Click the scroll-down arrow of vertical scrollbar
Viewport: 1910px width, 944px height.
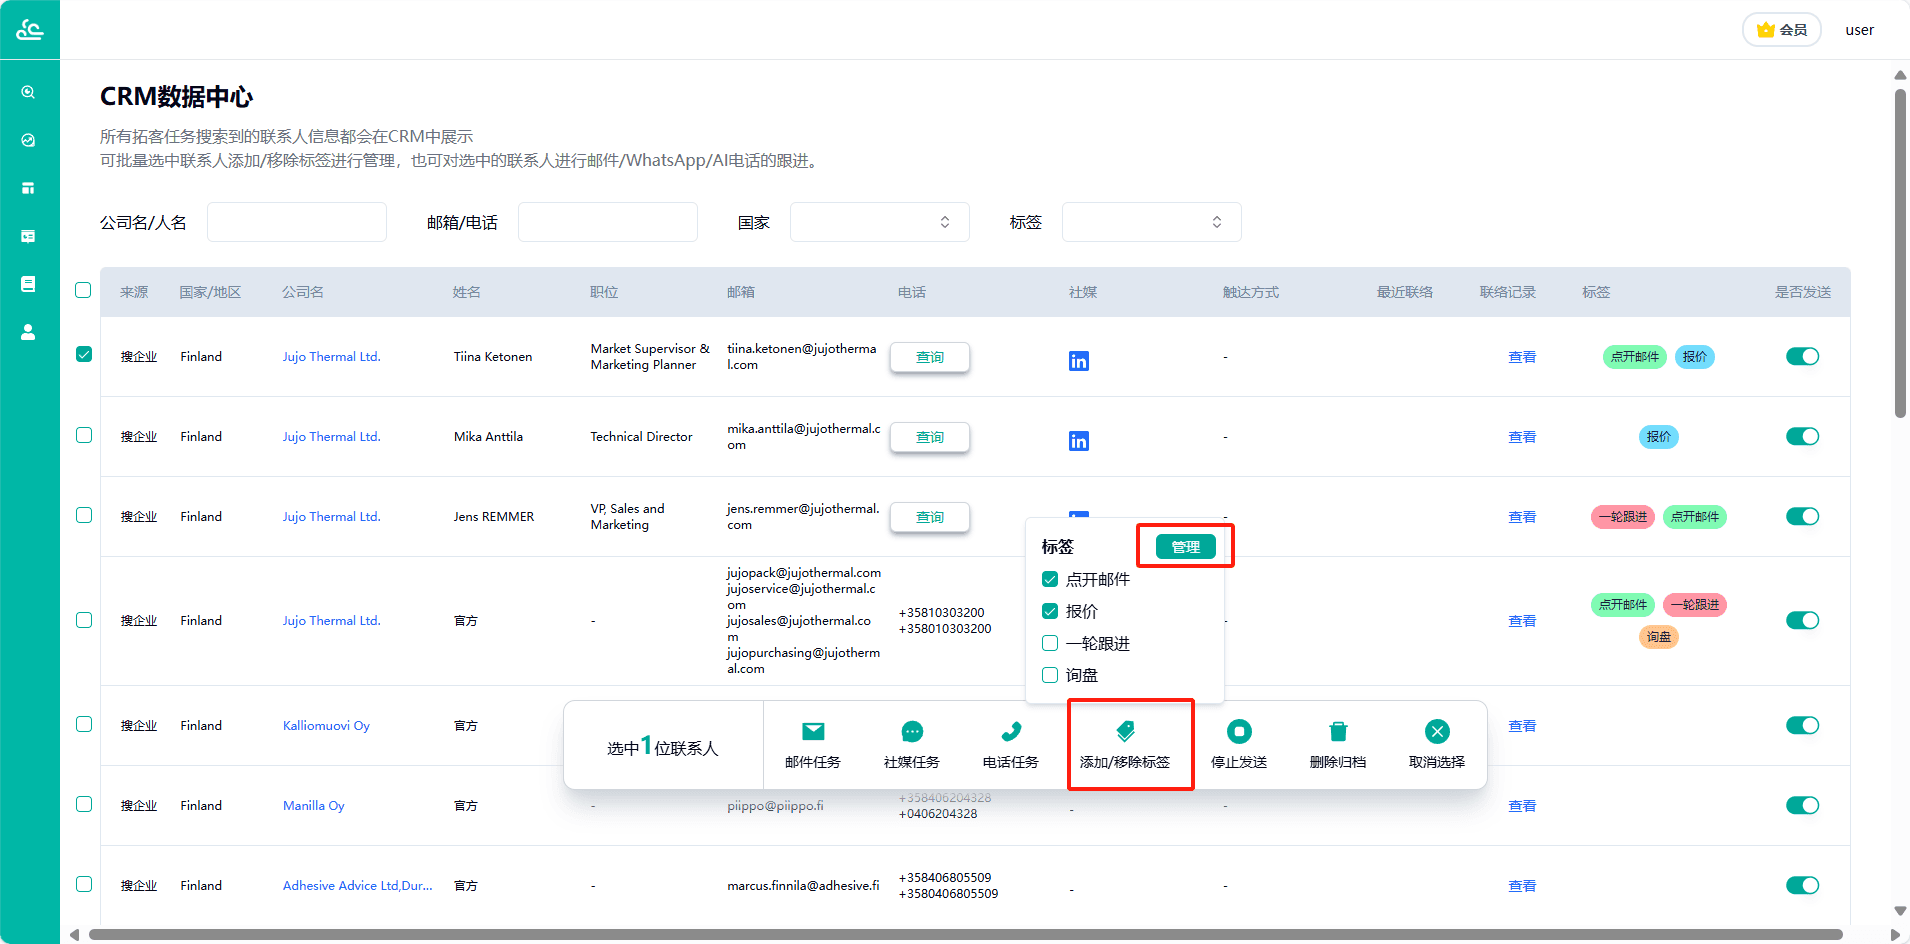tap(1900, 911)
